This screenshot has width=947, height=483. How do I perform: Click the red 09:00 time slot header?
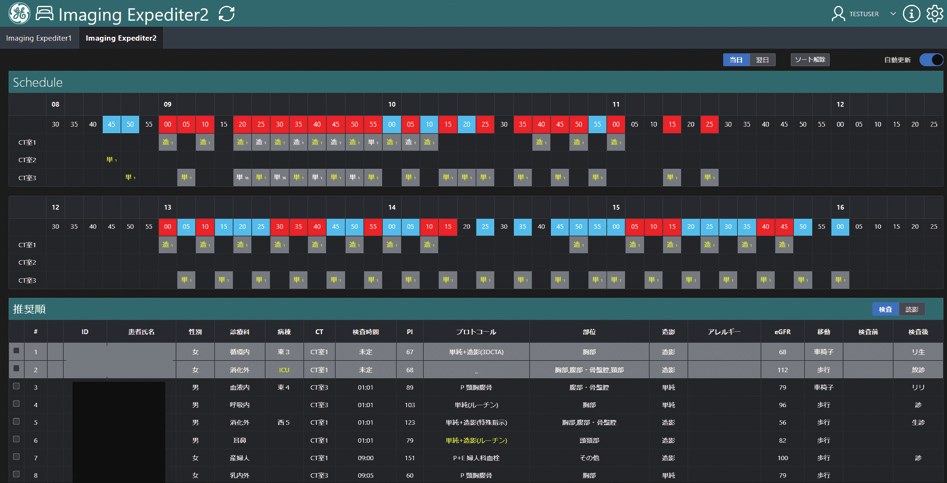[167, 124]
